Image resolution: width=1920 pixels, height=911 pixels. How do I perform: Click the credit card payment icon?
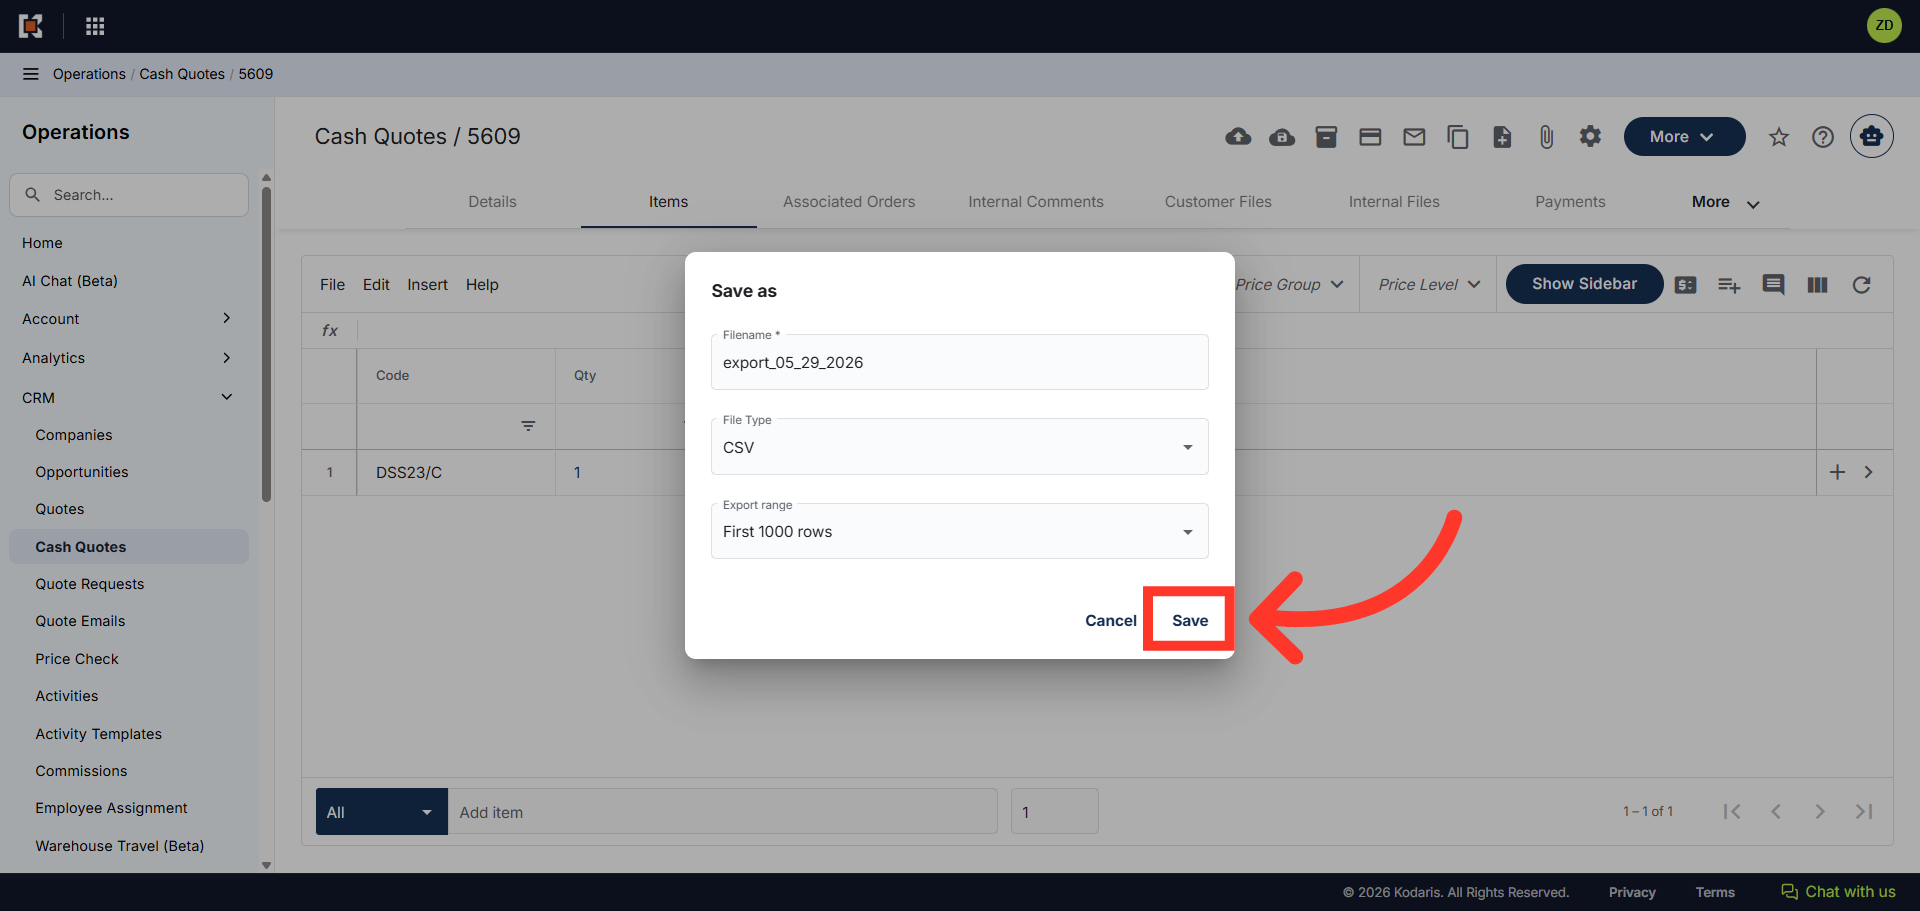[1370, 137]
